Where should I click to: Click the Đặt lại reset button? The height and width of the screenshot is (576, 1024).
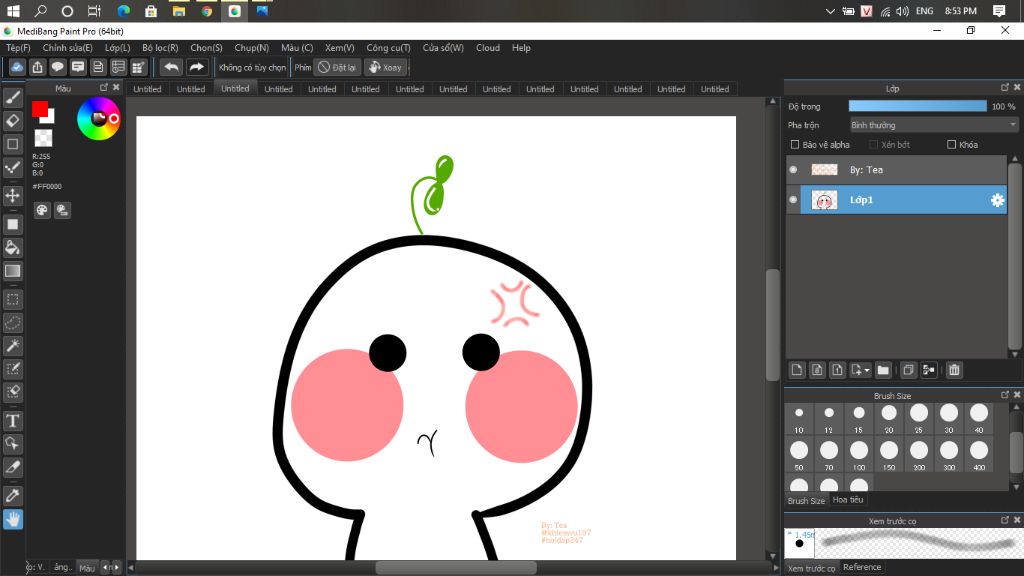(x=338, y=67)
